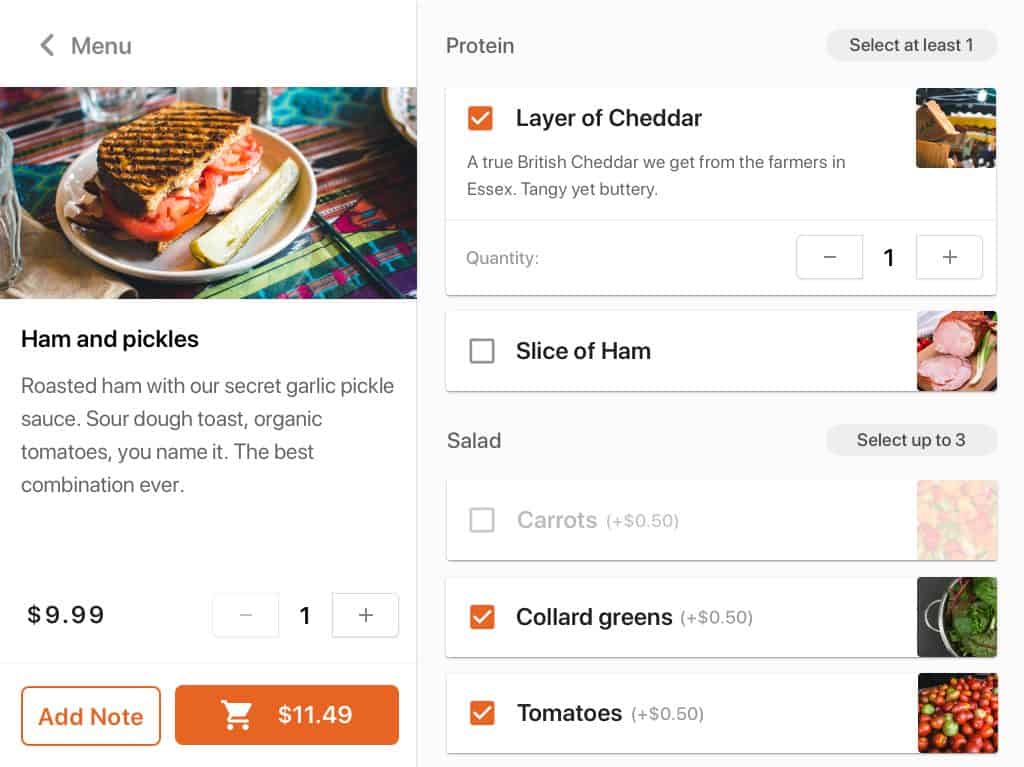Click the back chevron next to Menu

point(47,45)
